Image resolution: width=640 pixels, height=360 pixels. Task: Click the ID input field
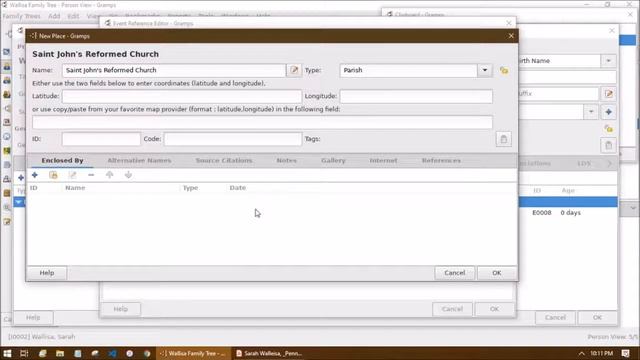coord(101,139)
